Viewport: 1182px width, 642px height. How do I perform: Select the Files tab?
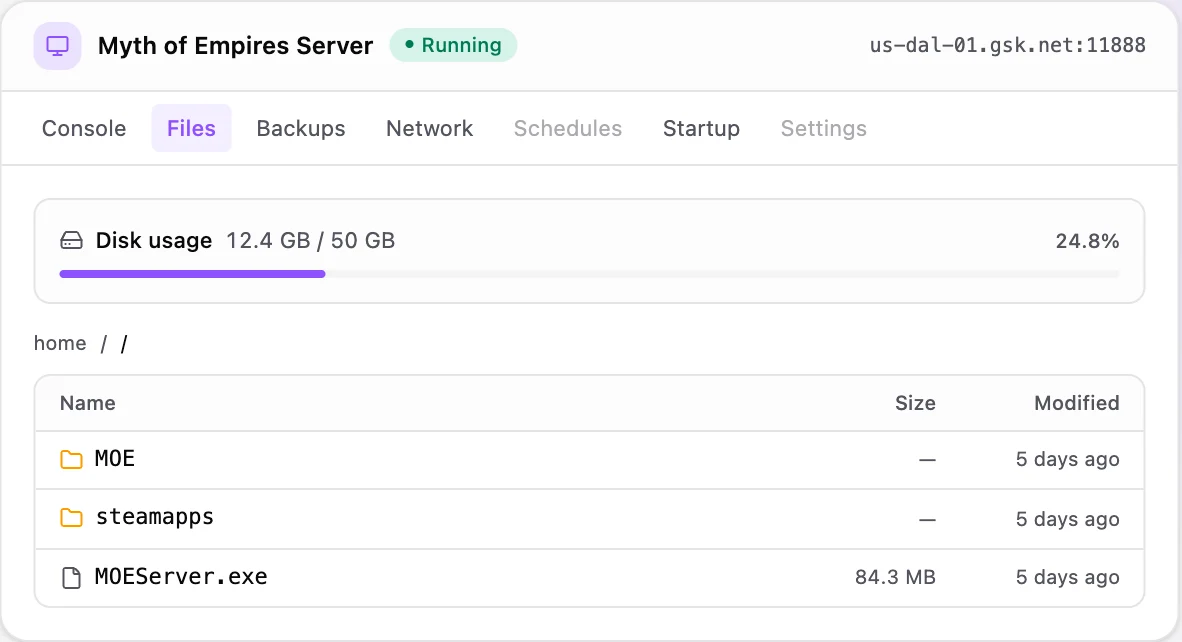(x=191, y=128)
